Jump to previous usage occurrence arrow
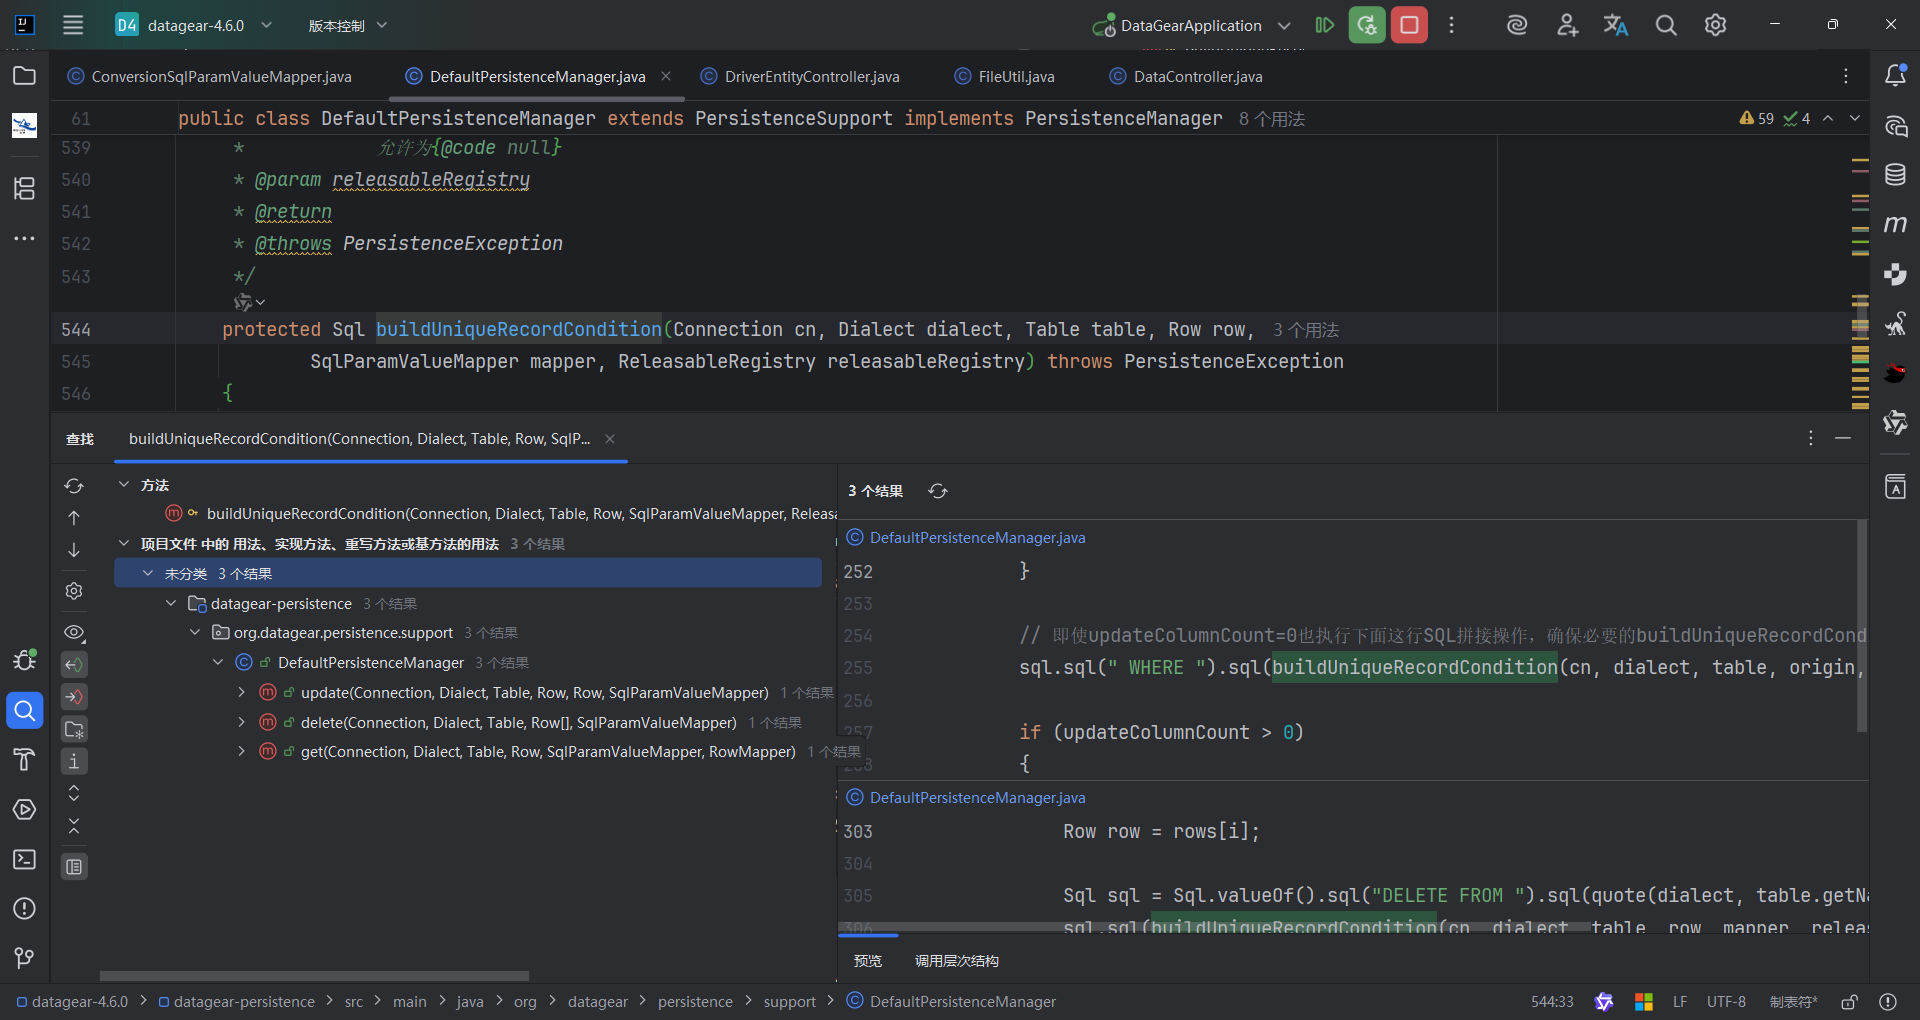 [74, 517]
